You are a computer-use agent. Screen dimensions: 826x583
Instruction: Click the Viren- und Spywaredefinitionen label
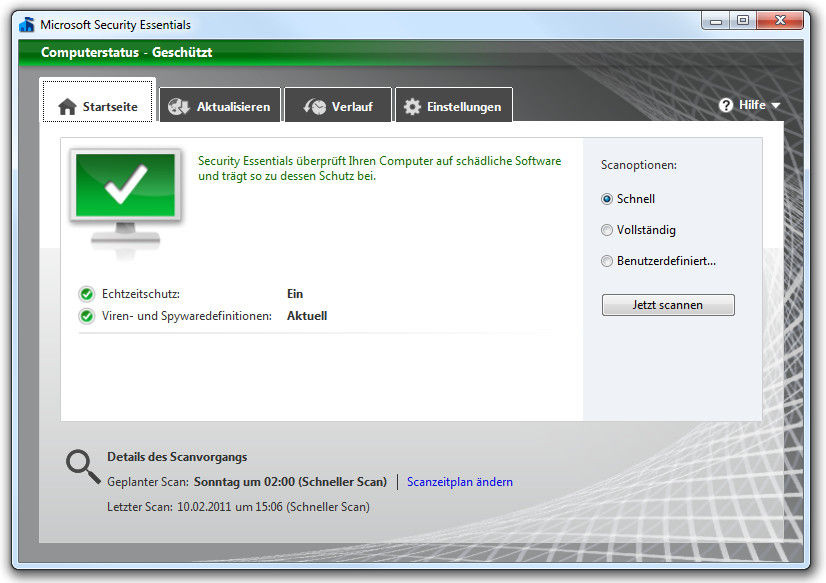coord(187,316)
